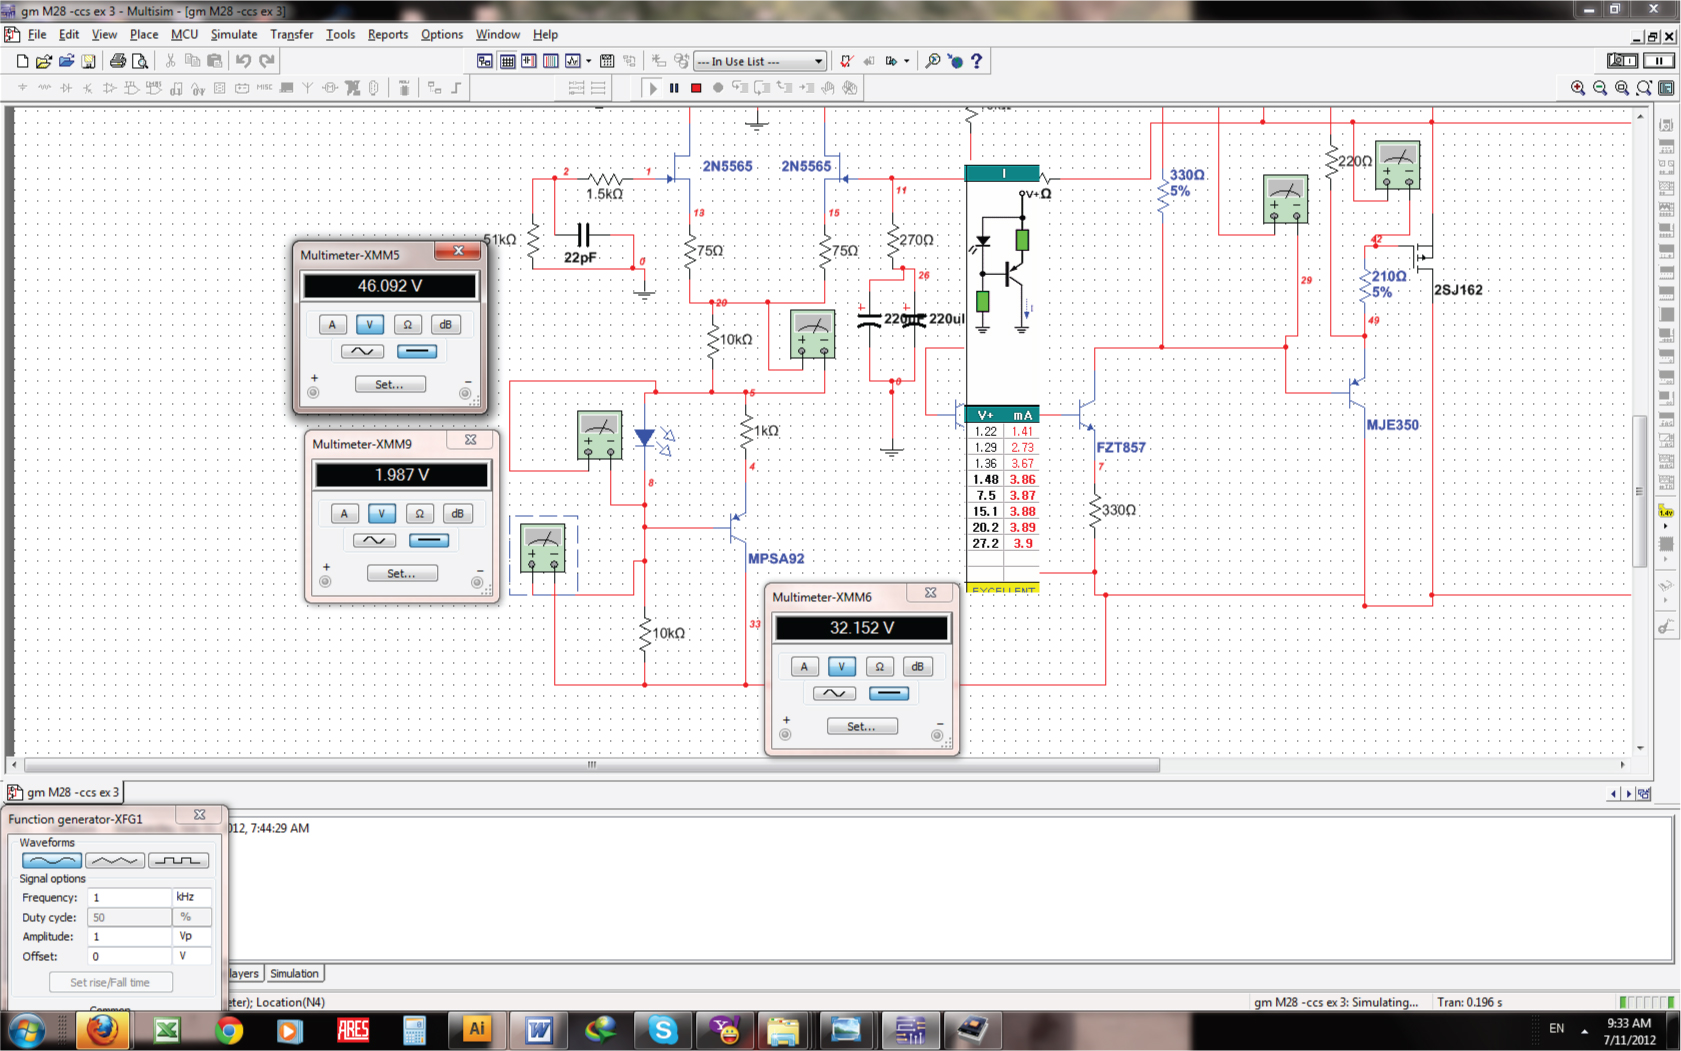Viewport: 1681px width, 1051px height.
Task: Run the simulation with the Play button
Action: click(x=652, y=88)
